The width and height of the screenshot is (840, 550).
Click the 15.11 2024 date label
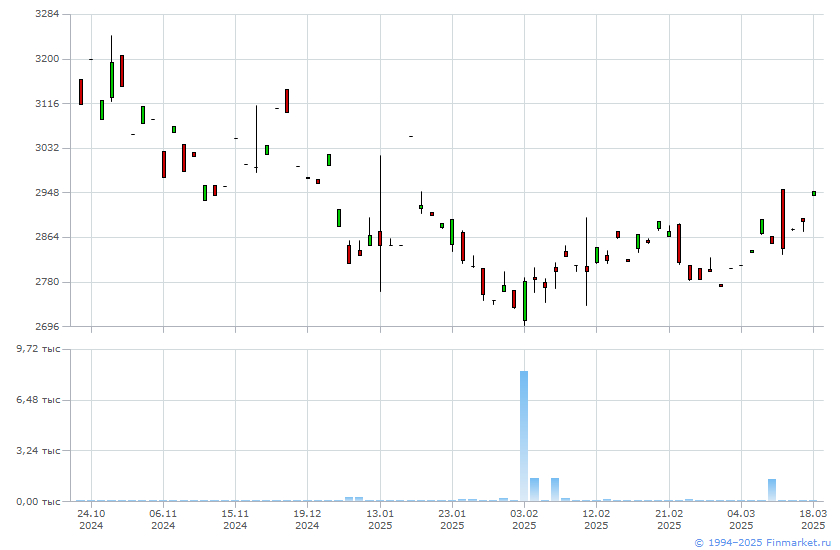(235, 518)
